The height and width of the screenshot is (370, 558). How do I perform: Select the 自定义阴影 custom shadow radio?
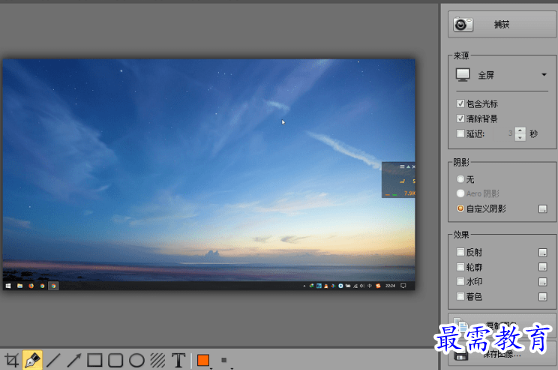point(460,208)
